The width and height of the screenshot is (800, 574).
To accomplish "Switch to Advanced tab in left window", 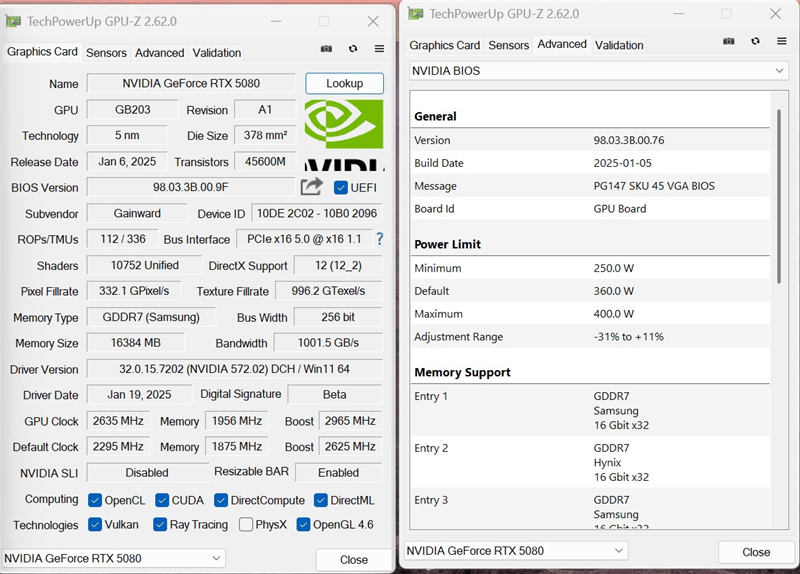I will point(159,53).
